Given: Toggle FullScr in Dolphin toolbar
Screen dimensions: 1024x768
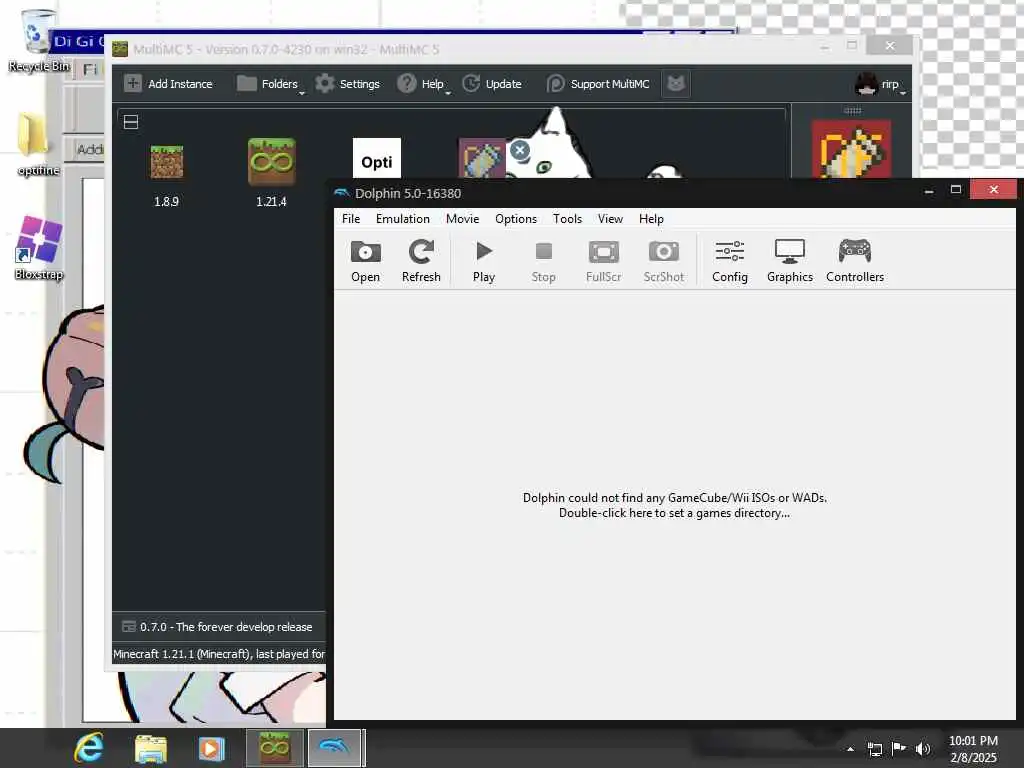Looking at the screenshot, I should pyautogui.click(x=603, y=261).
